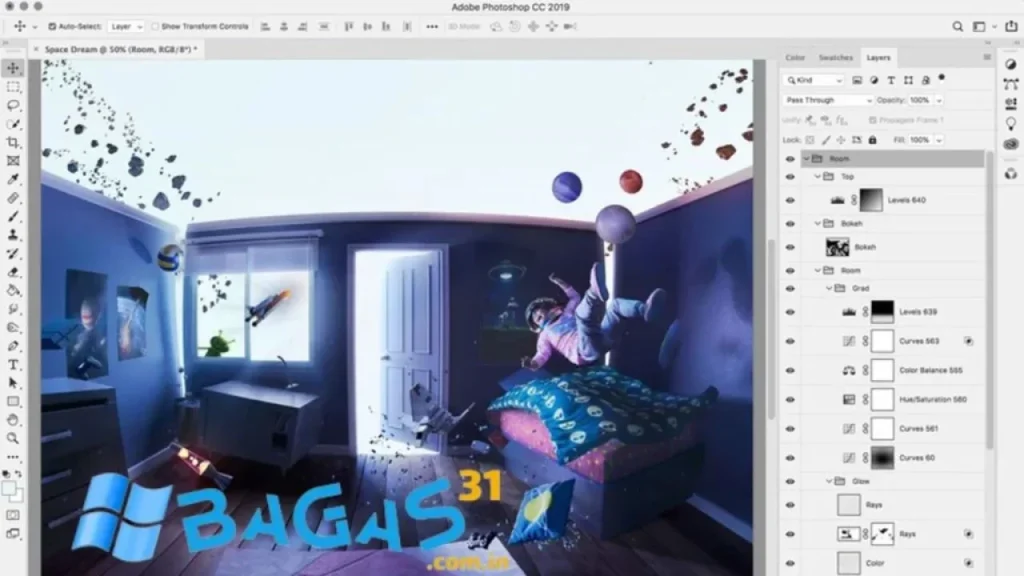Image resolution: width=1024 pixels, height=576 pixels.
Task: Collapse the Glow group folder
Action: 829,481
